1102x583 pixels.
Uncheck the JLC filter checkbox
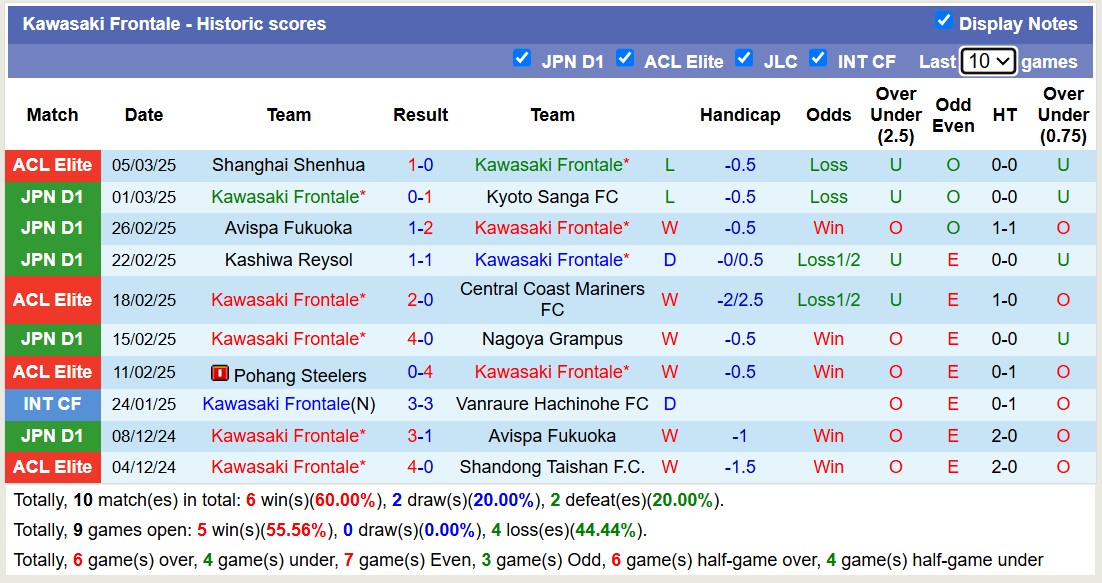coord(744,59)
